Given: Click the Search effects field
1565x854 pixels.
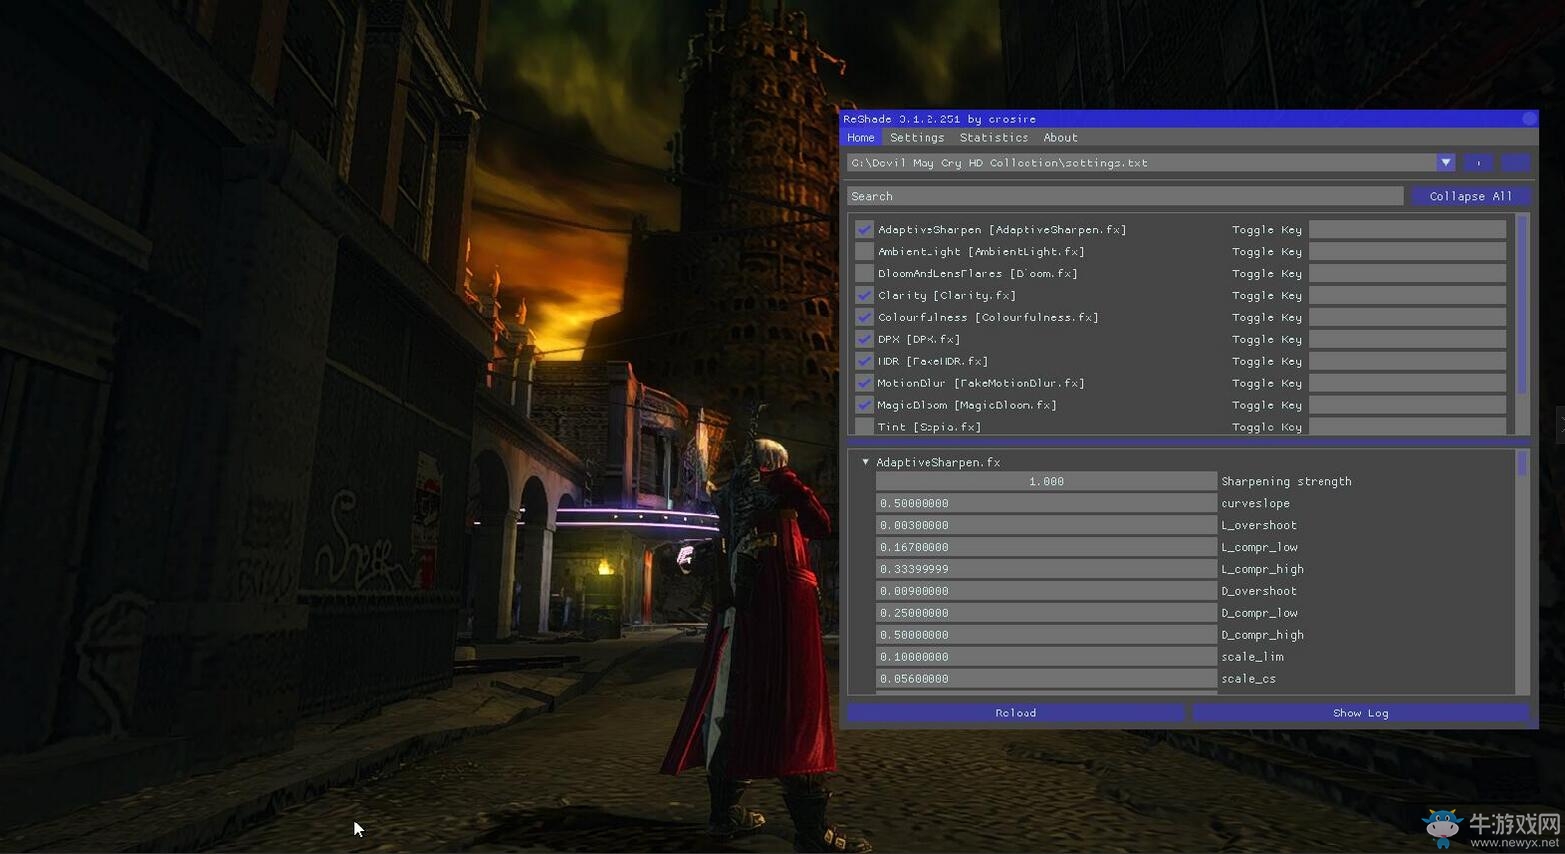Looking at the screenshot, I should click(x=1125, y=196).
